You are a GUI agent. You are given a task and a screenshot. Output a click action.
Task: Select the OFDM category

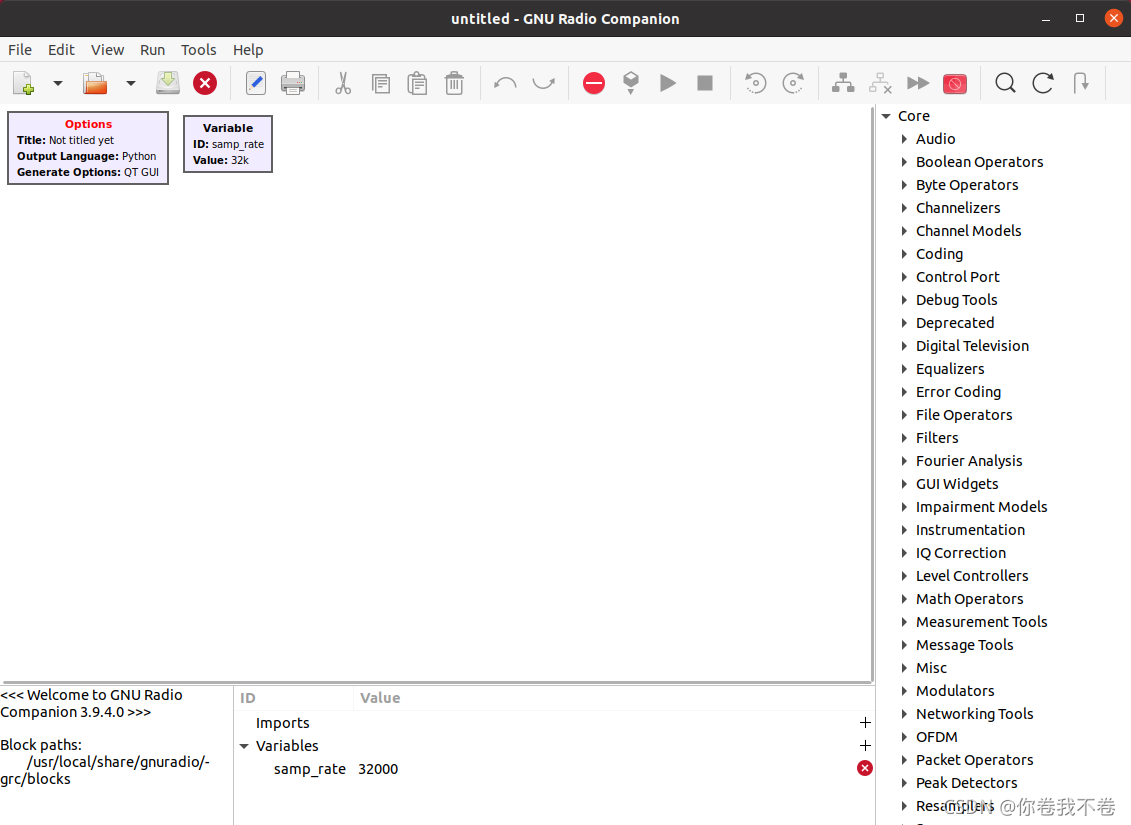click(936, 737)
